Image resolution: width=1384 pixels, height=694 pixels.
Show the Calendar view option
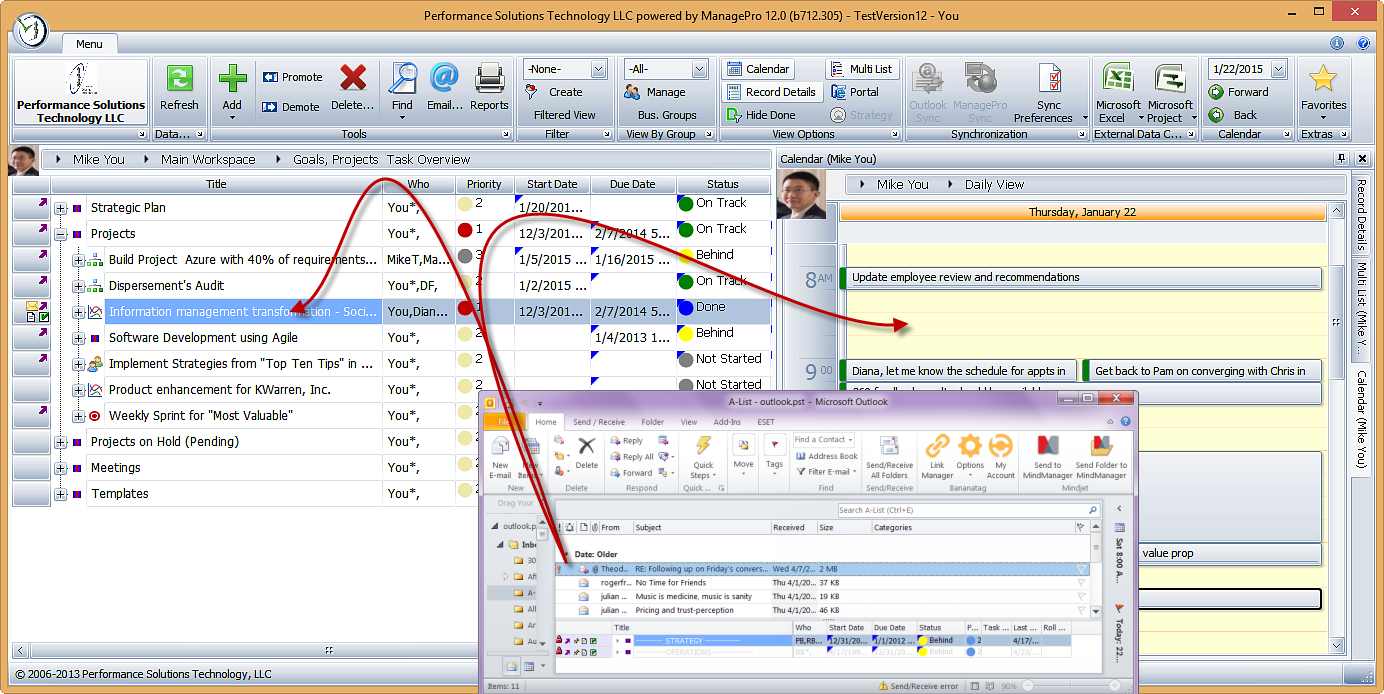[x=757, y=69]
